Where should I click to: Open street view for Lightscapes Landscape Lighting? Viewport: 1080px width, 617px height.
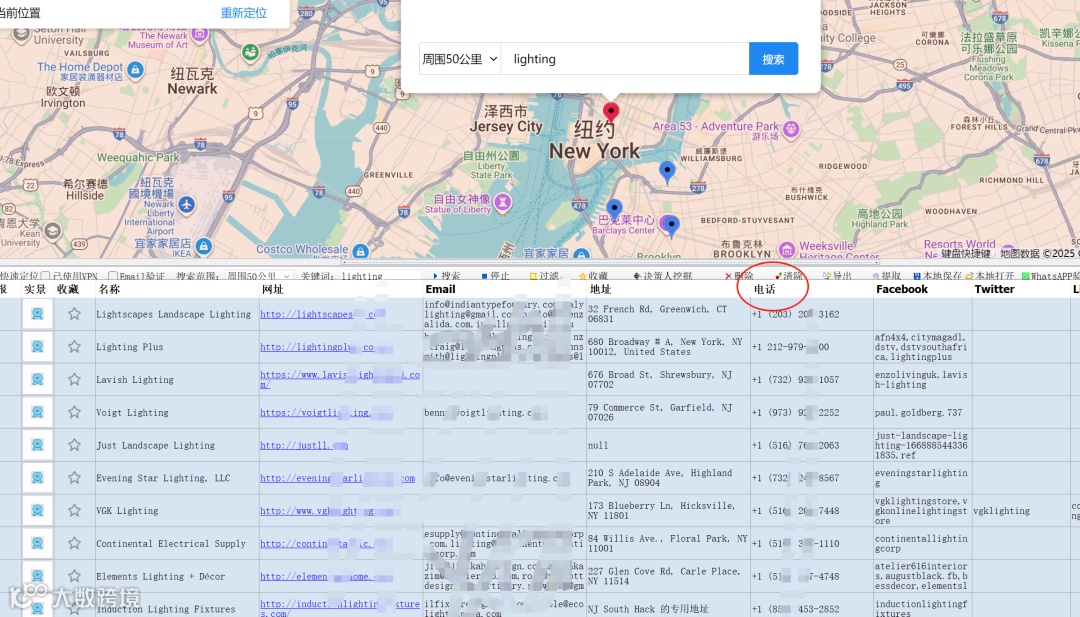[37, 314]
